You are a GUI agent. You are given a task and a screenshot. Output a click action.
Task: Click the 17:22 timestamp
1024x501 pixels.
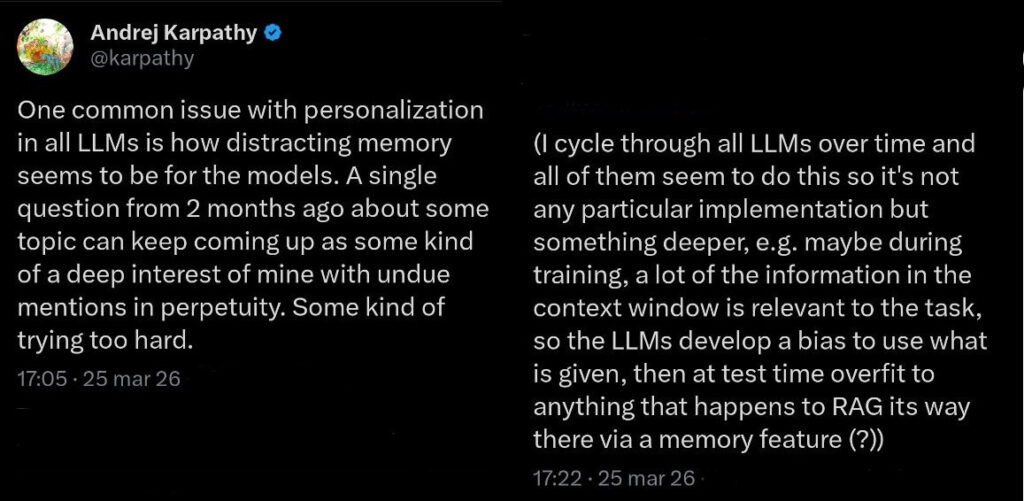tap(555, 477)
